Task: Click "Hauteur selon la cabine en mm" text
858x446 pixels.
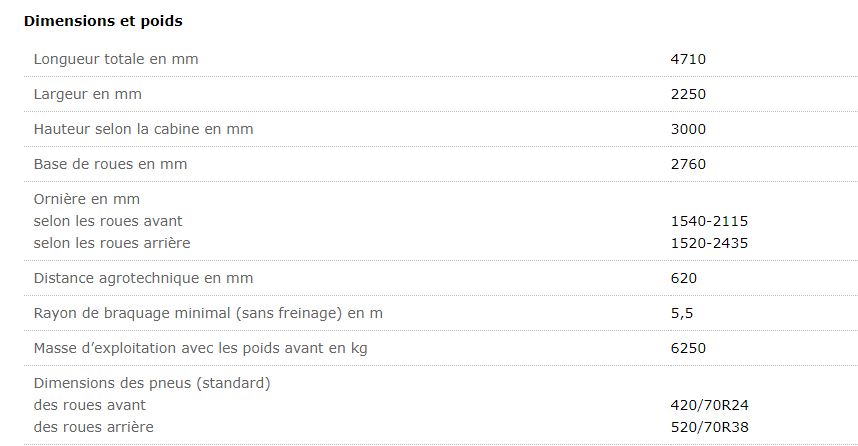Action: tap(143, 129)
